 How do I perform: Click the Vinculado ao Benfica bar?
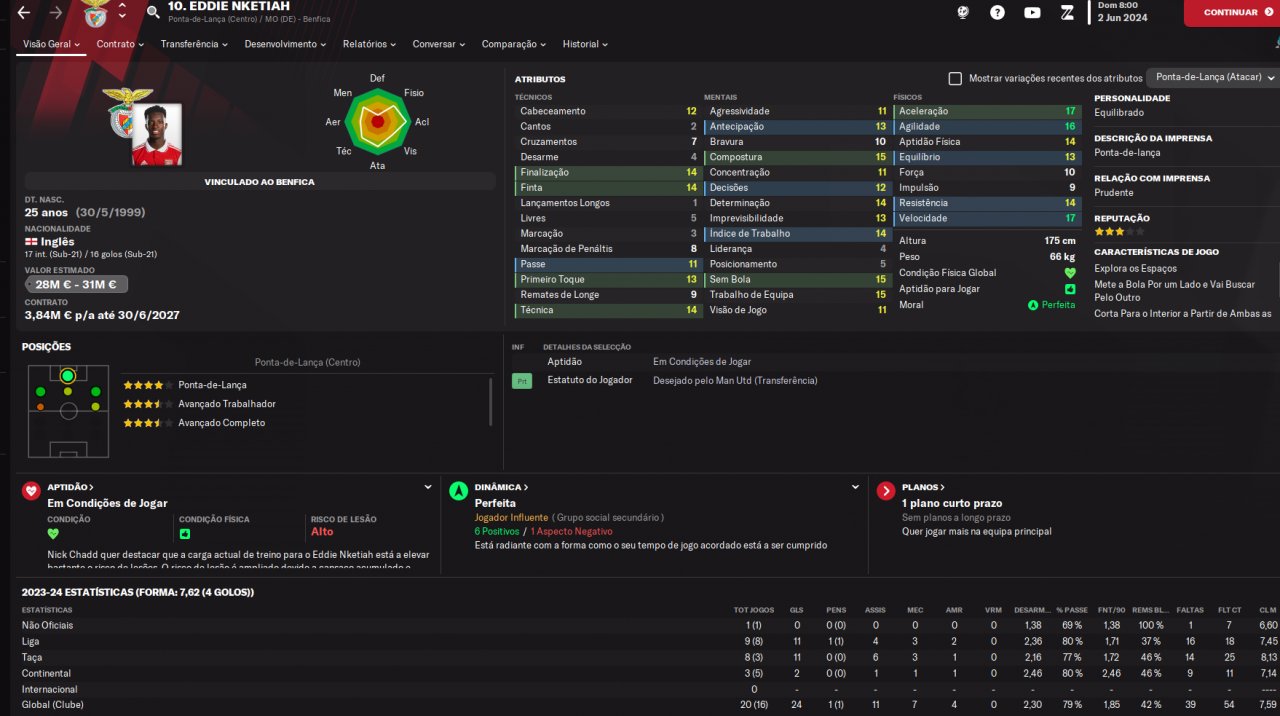tap(260, 182)
